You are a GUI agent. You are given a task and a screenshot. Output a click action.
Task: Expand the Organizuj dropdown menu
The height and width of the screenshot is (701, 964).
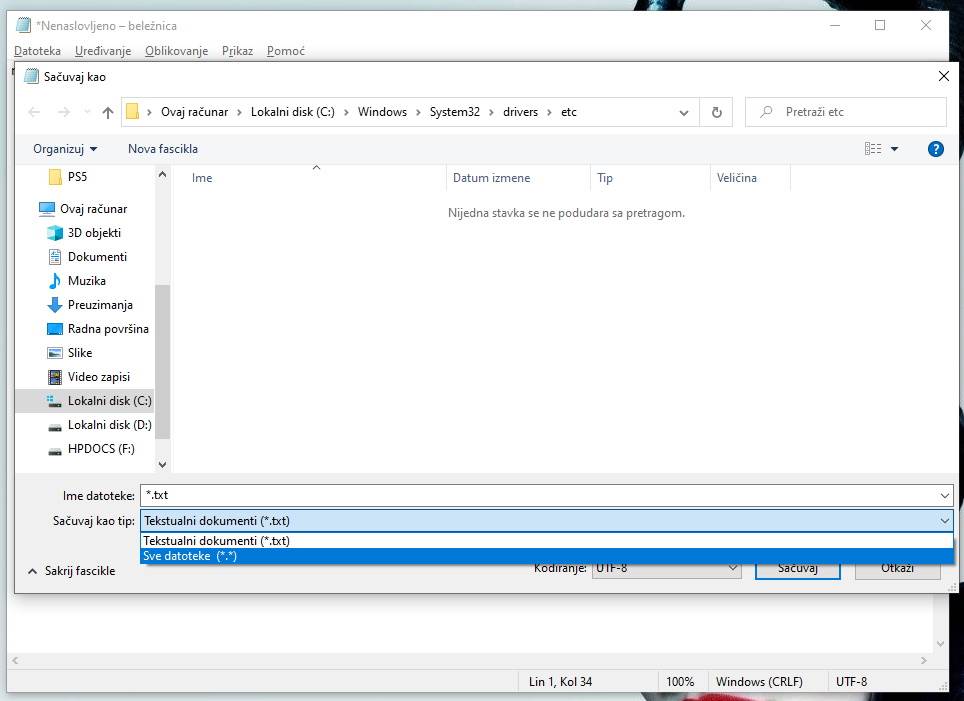pyautogui.click(x=65, y=149)
